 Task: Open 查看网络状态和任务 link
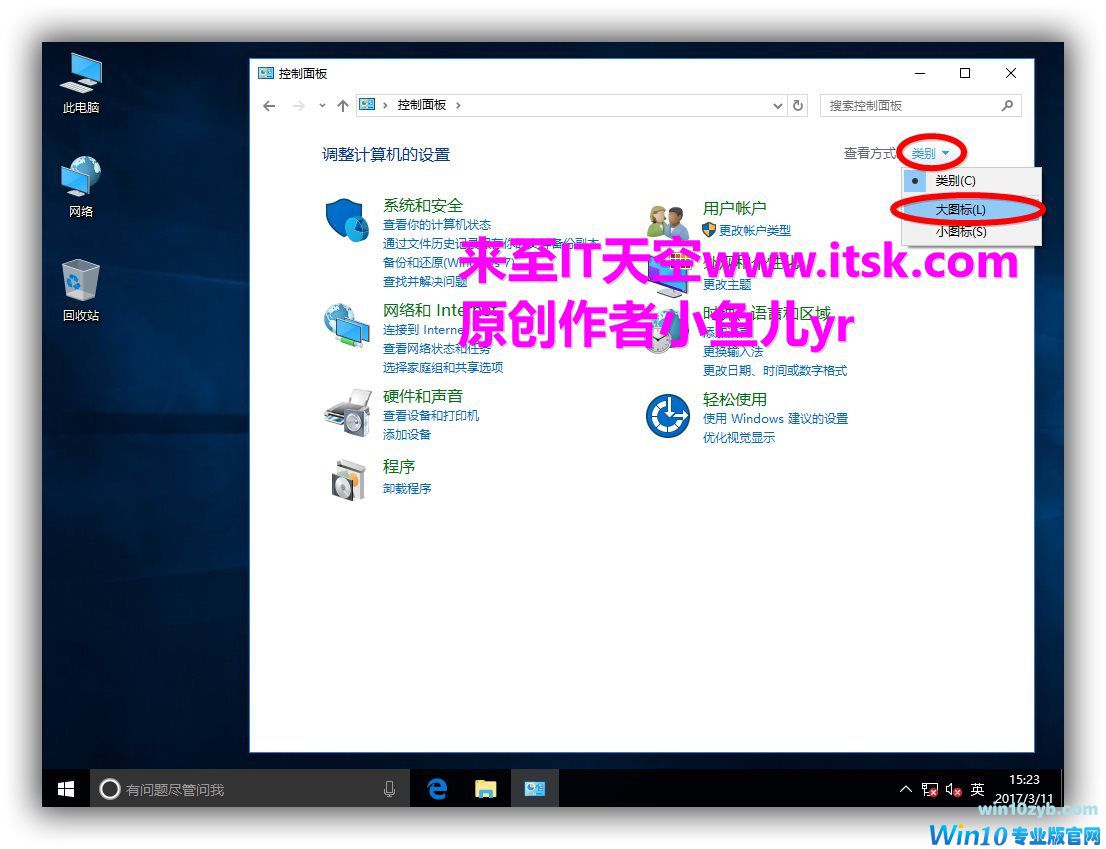437,348
